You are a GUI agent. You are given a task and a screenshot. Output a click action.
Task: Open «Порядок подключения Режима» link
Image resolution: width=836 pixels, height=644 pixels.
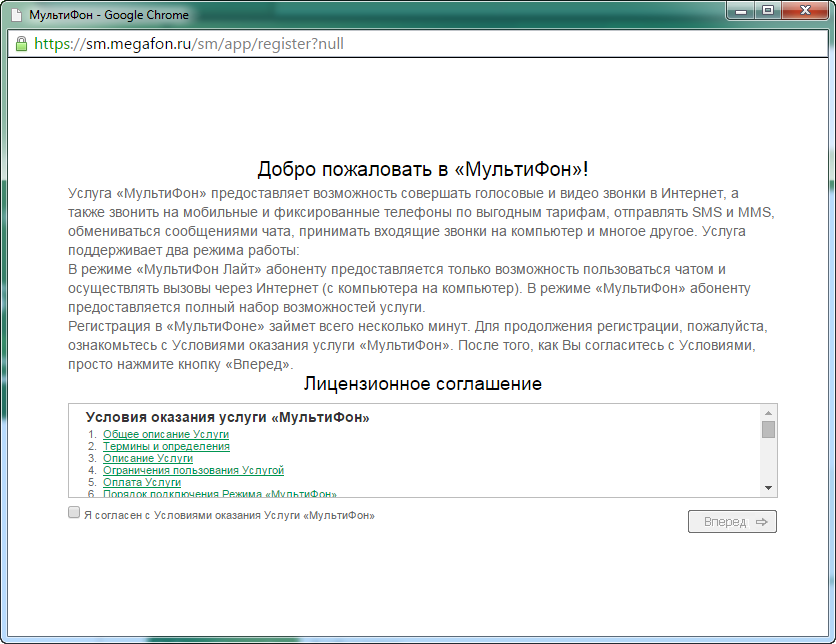[x=220, y=493]
